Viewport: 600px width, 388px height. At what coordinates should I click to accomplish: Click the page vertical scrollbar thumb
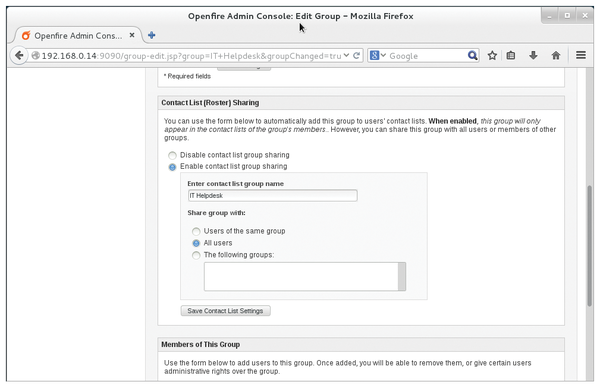[590, 246]
